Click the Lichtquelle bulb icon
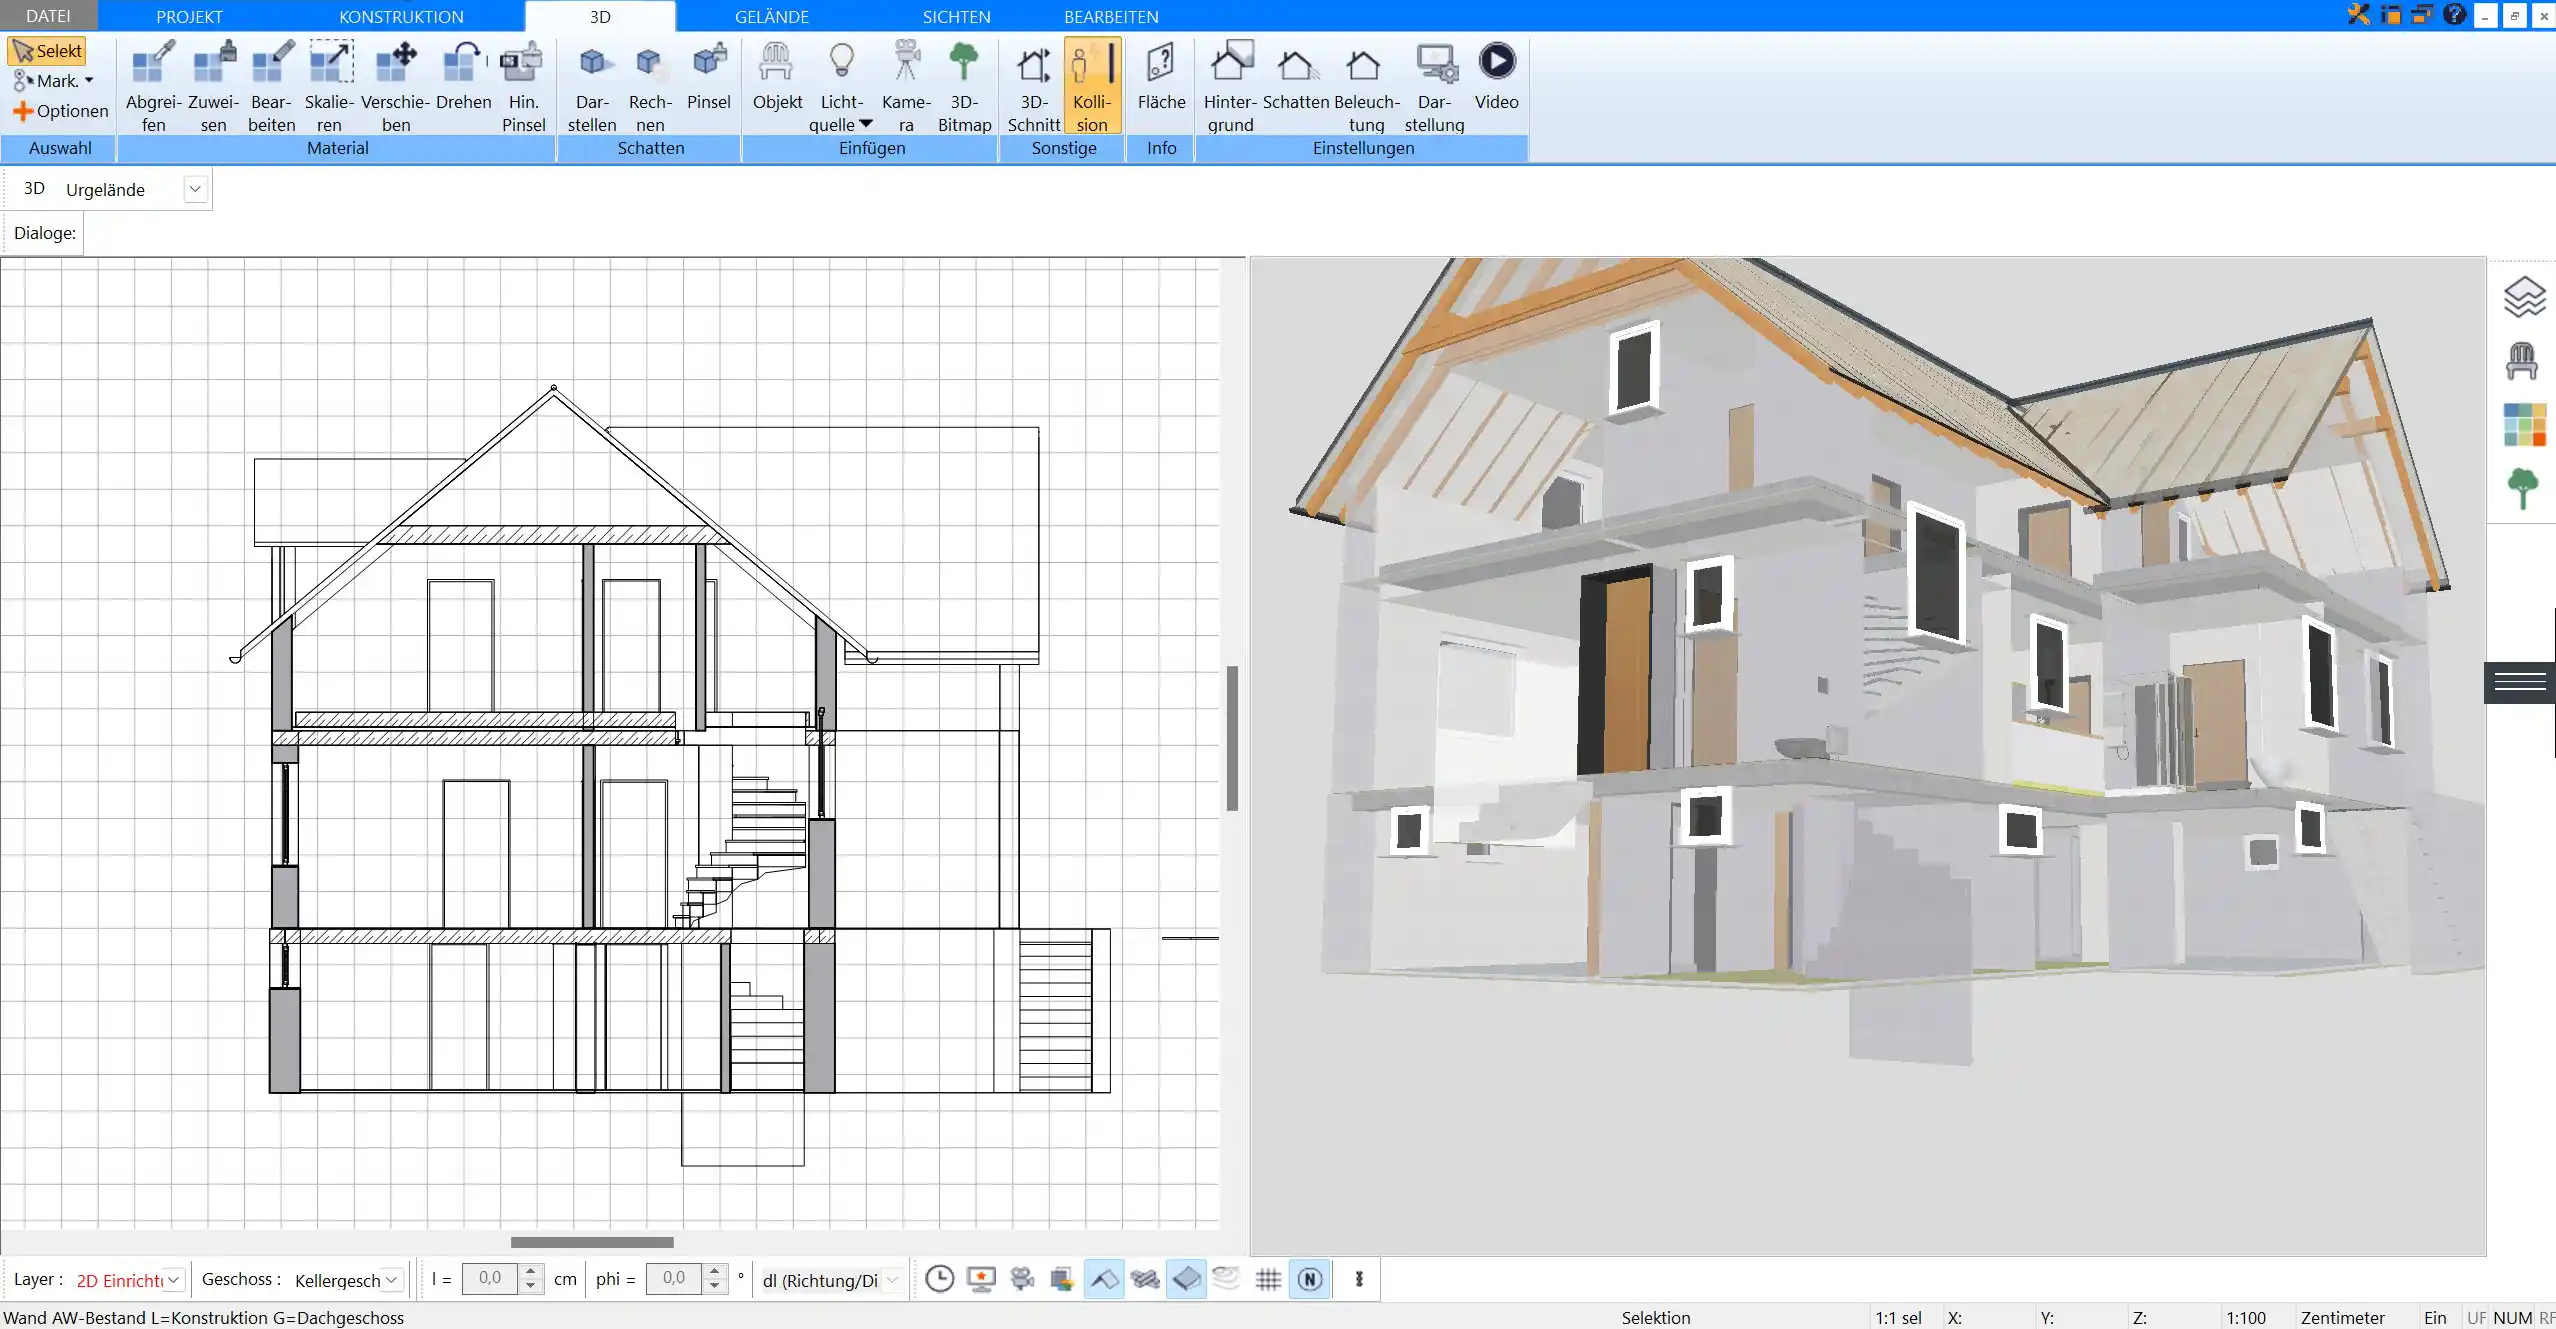The width and height of the screenshot is (2556, 1329). point(842,62)
